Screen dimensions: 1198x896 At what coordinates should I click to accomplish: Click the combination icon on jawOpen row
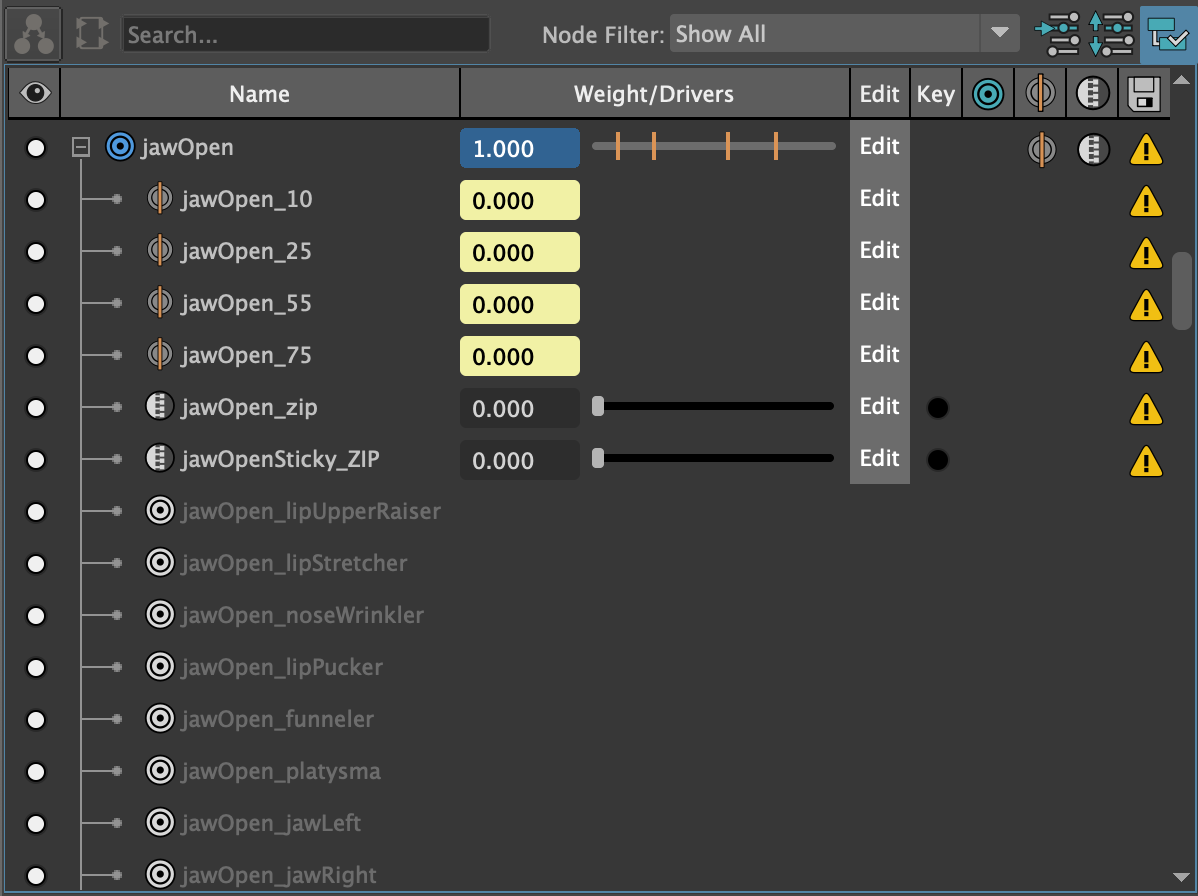coord(1093,149)
